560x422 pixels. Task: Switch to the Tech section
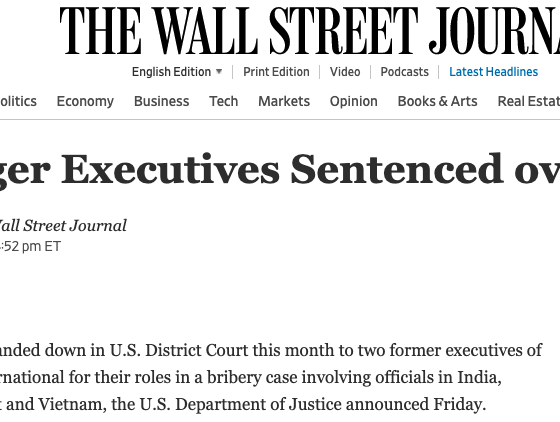point(223,101)
